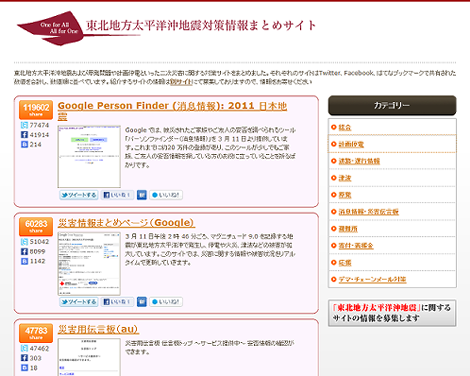Open the 災害情報まとめページ page thumbnail
Screen dimensions: 470x376
pyautogui.click(x=89, y=264)
